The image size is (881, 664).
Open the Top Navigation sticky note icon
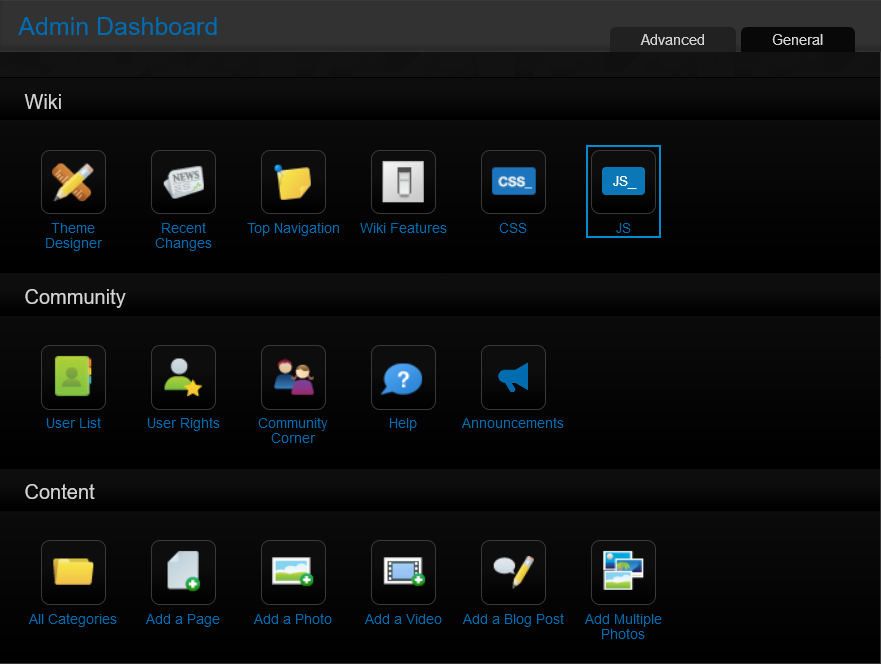coord(293,182)
